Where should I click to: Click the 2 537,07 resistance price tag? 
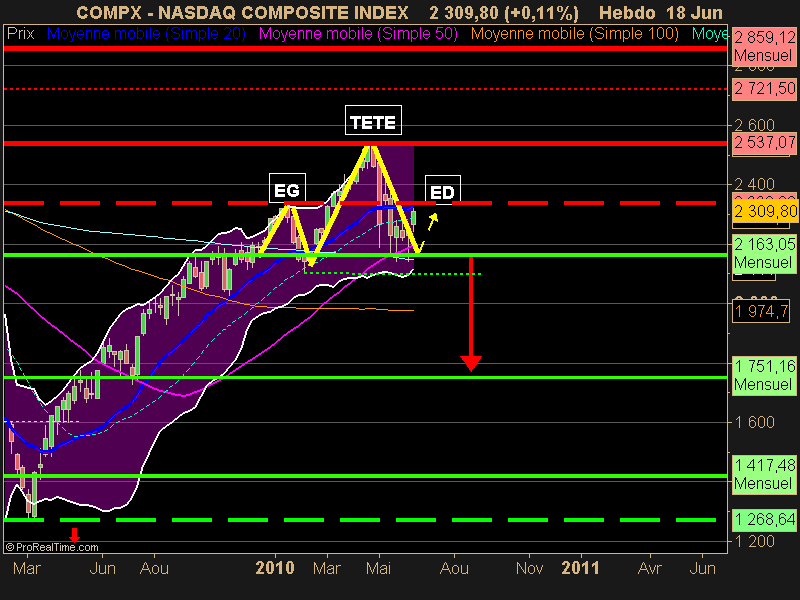(x=764, y=142)
